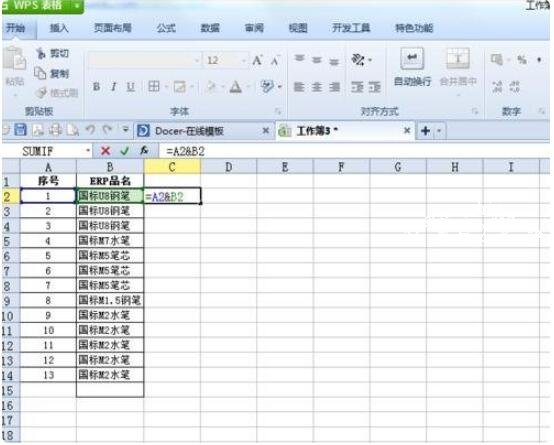Click the plus button for new document tab
The height and width of the screenshot is (445, 554).
[x=425, y=131]
